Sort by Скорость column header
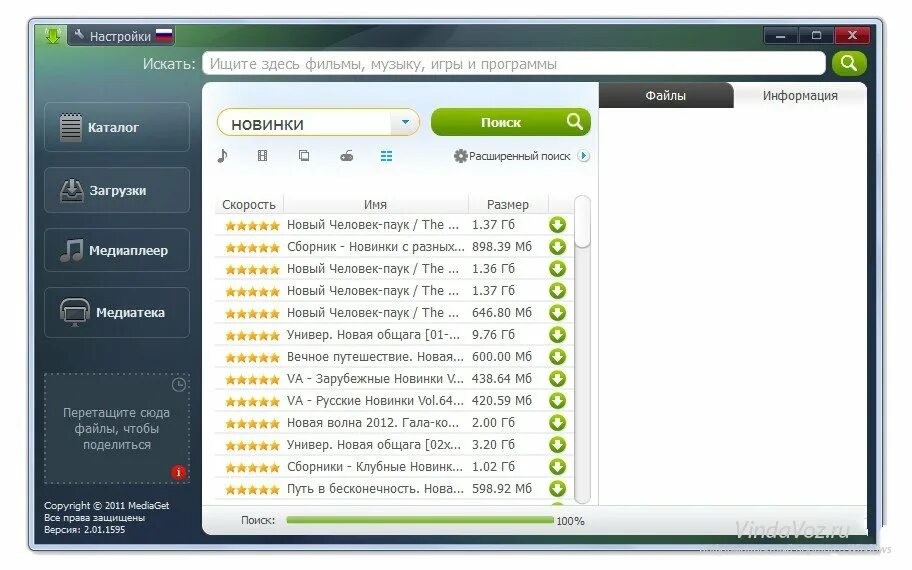Image resolution: width=912 pixels, height=570 pixels. click(x=248, y=204)
